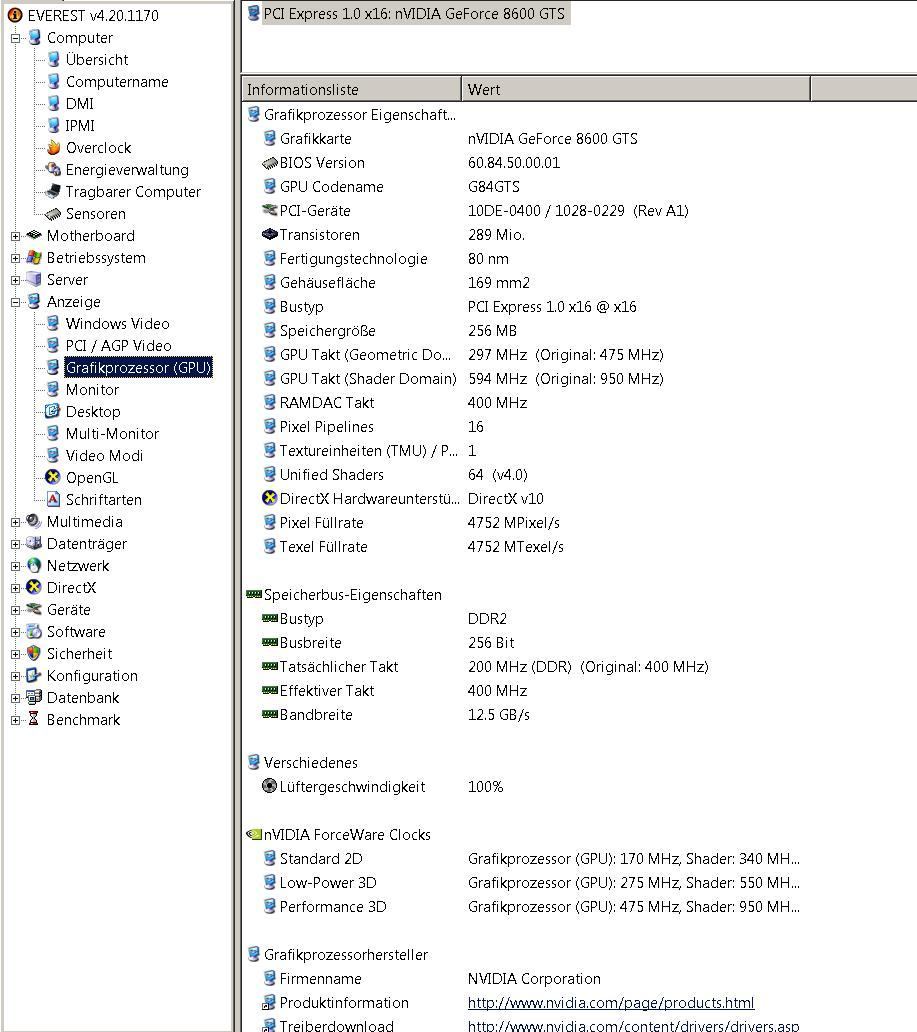917x1032 pixels.
Task: Click the Overclock flame icon
Action: point(53,147)
